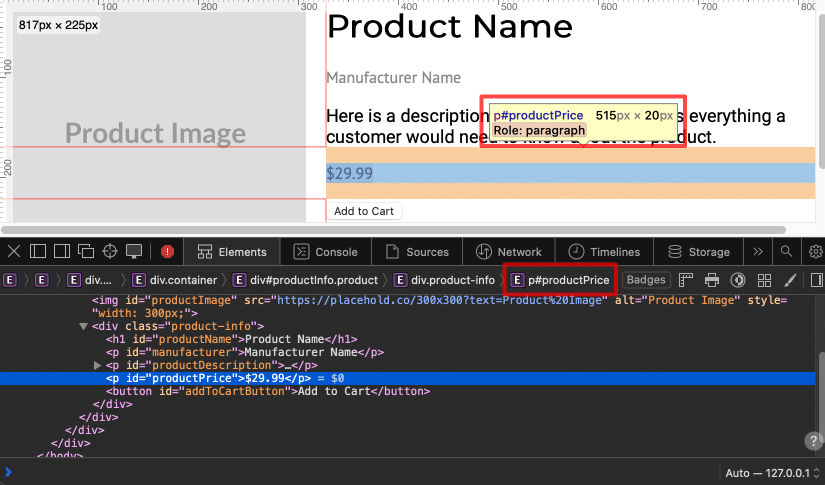Click the $29.99 price text

click(349, 173)
